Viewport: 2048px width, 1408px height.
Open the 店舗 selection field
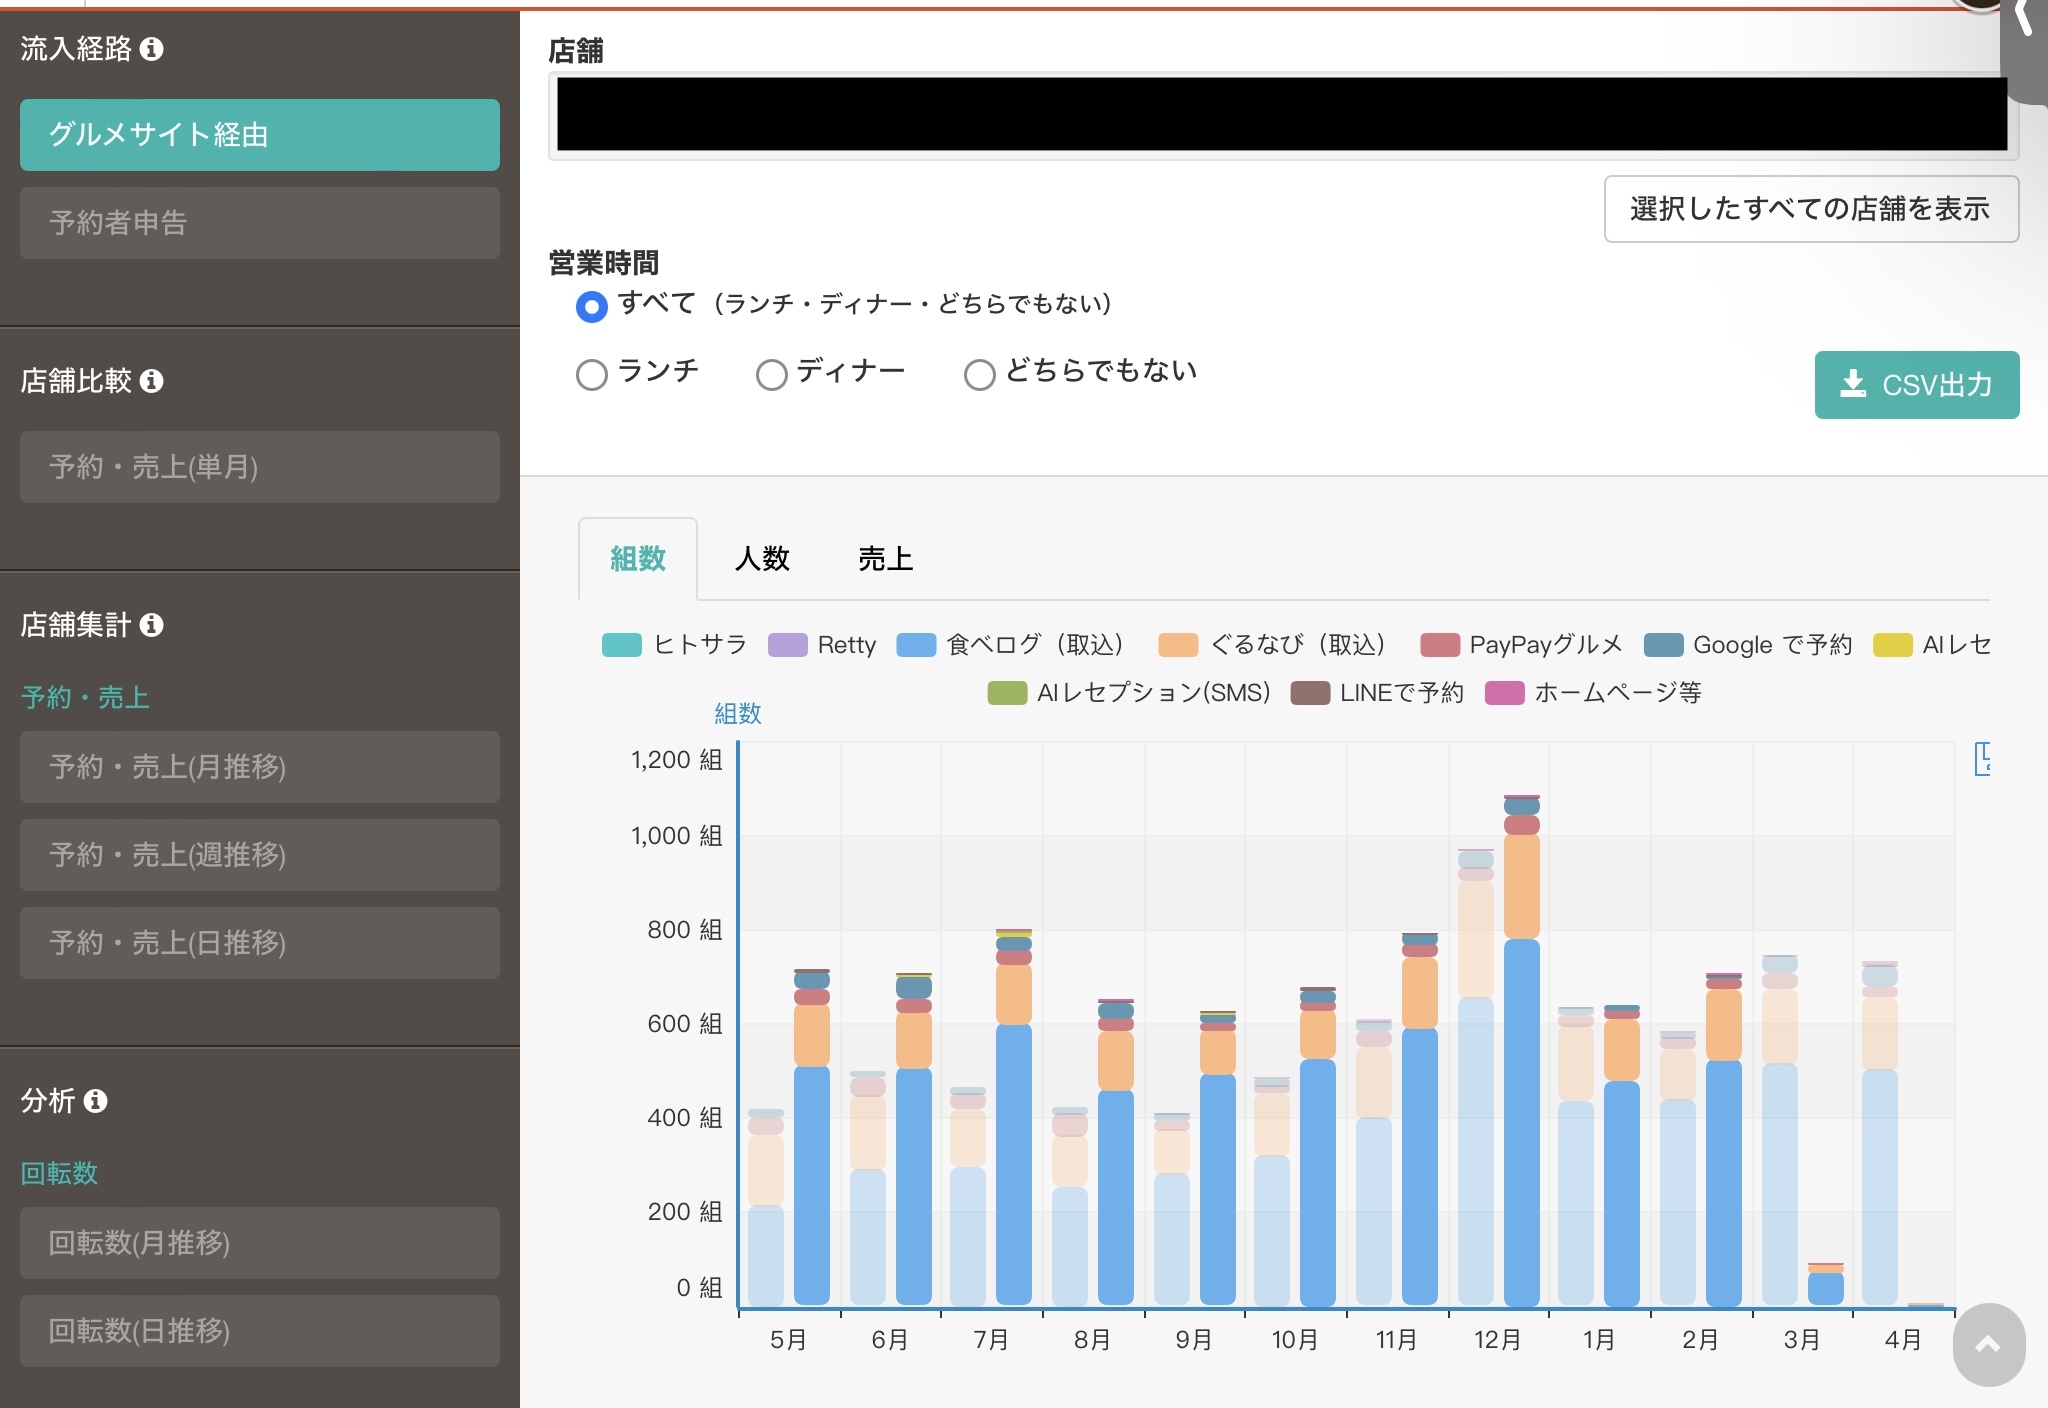[x=1283, y=115]
